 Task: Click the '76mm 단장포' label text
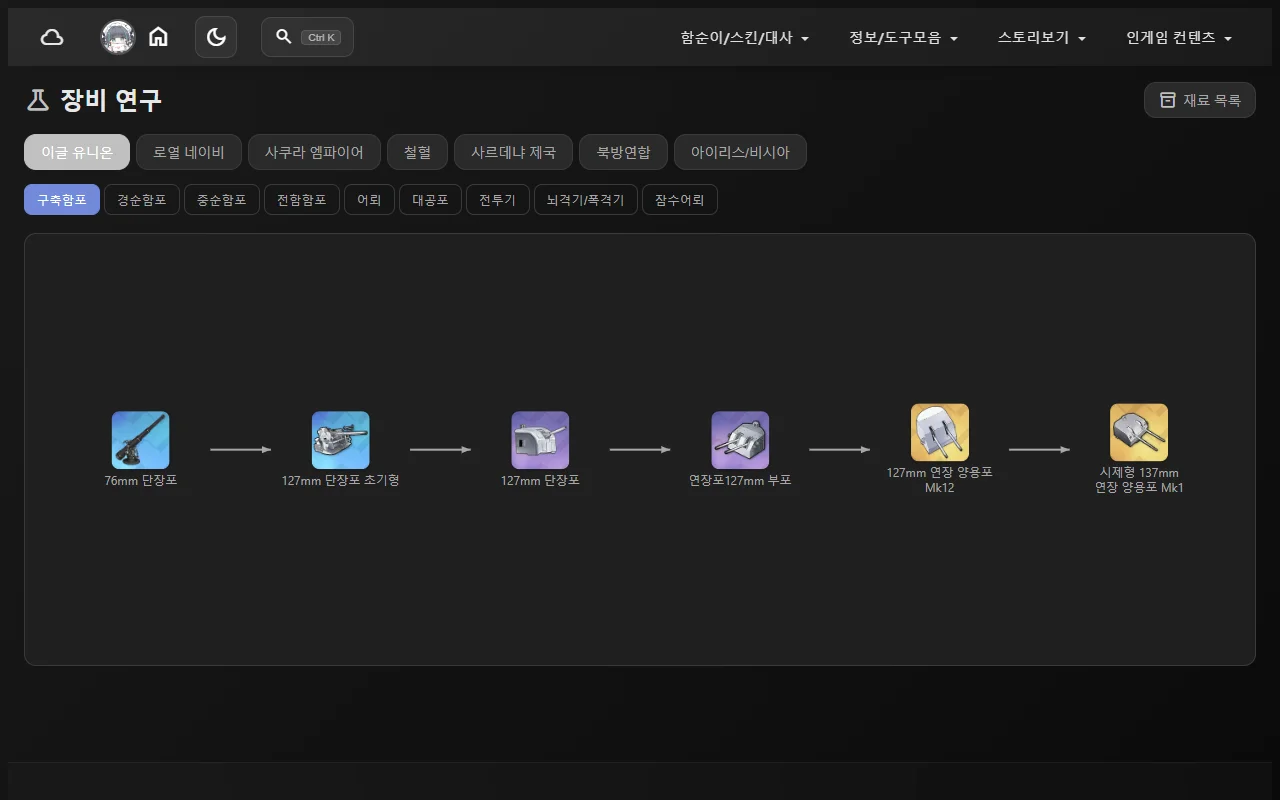(140, 481)
